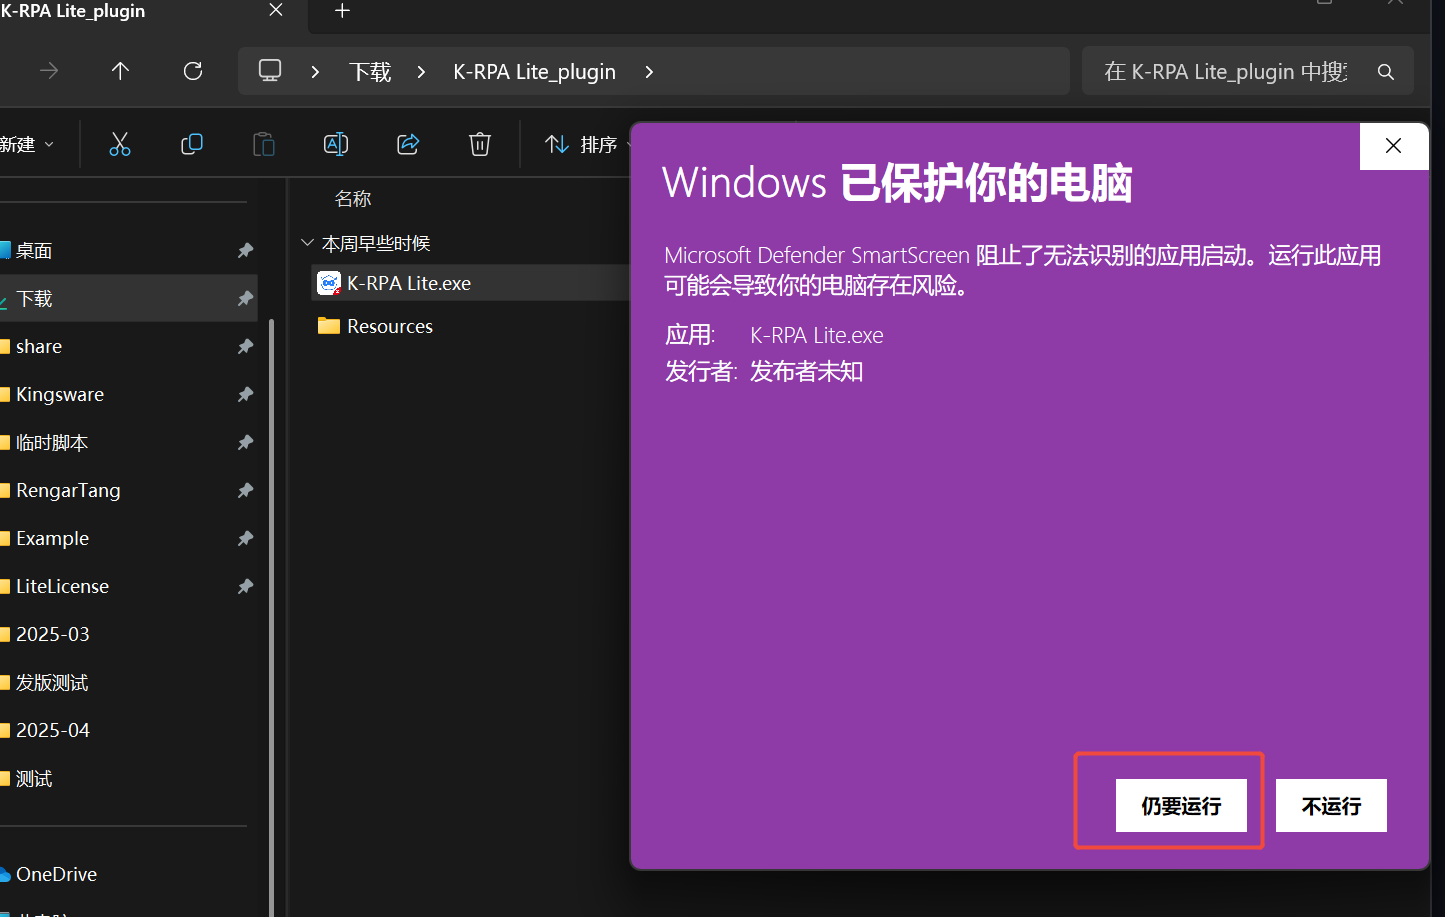Click the refresh icon beside the address bar
The image size is (1445, 917).
click(x=193, y=71)
